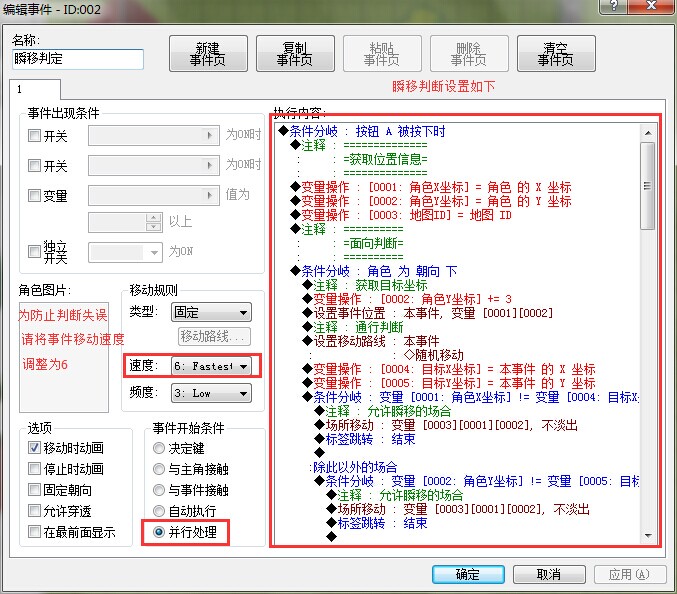The image size is (677, 594).
Task: Enable the first 开关 condition checkbox
Action: coord(34,136)
